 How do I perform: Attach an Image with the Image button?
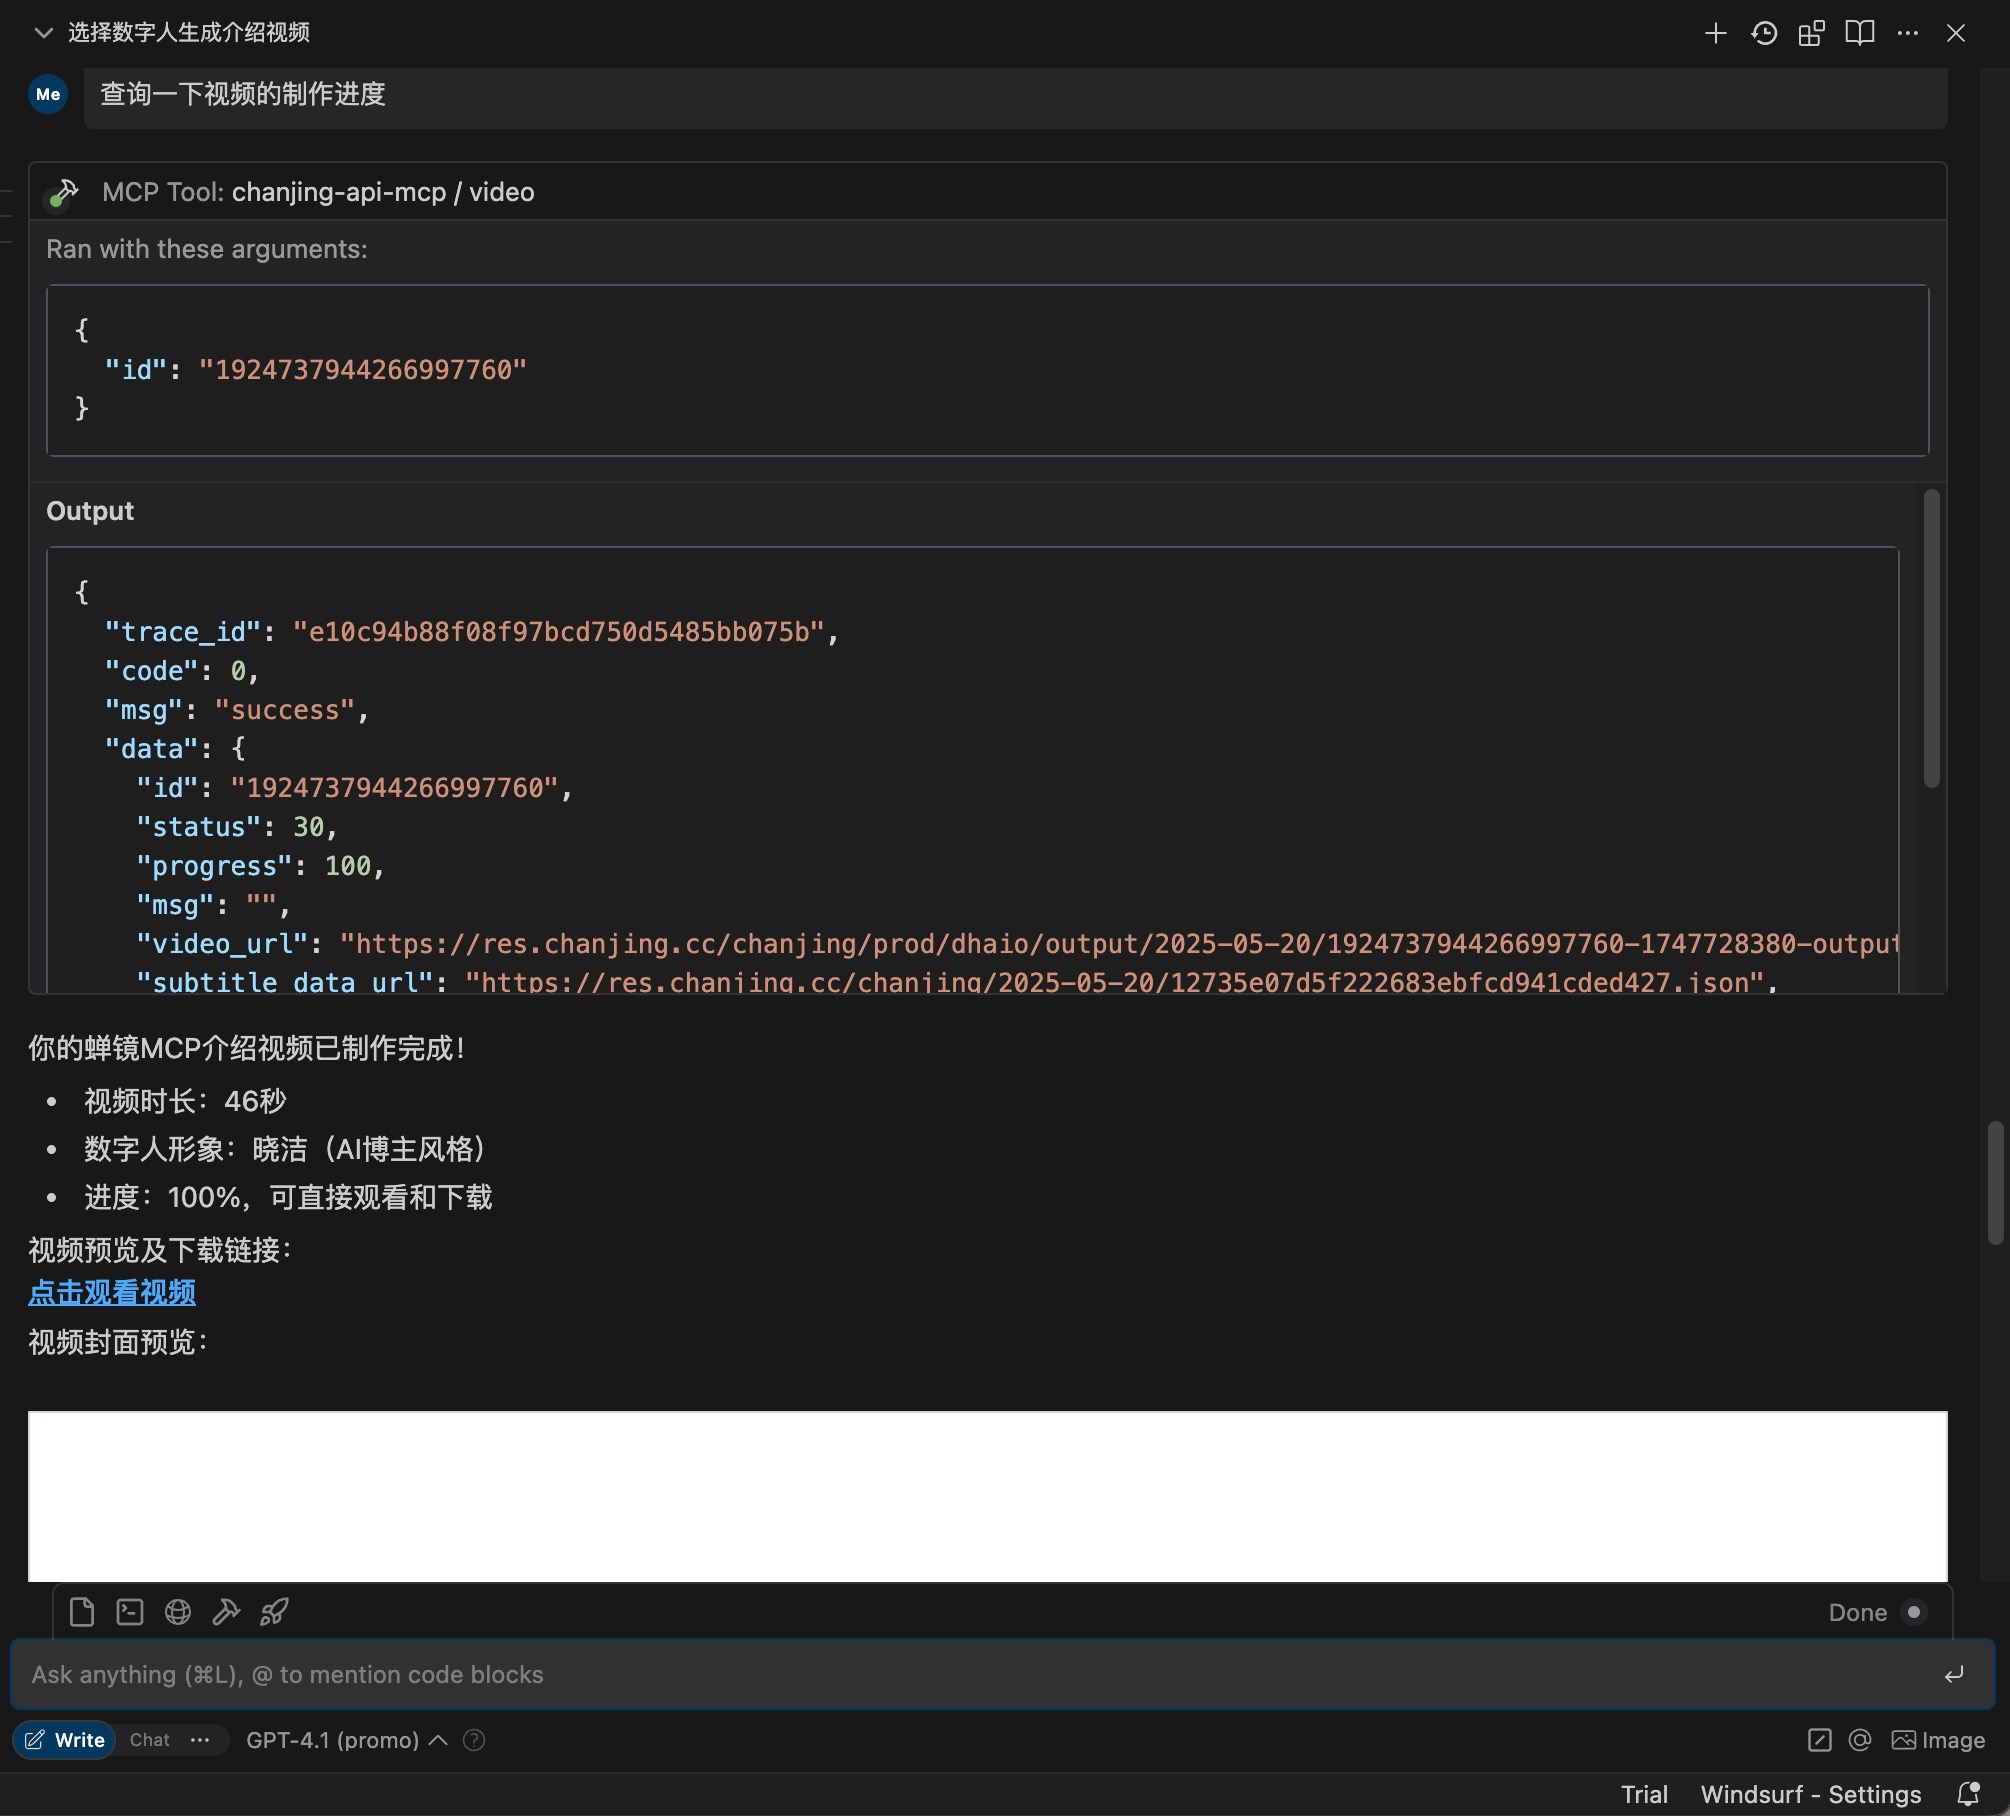[x=1938, y=1740]
